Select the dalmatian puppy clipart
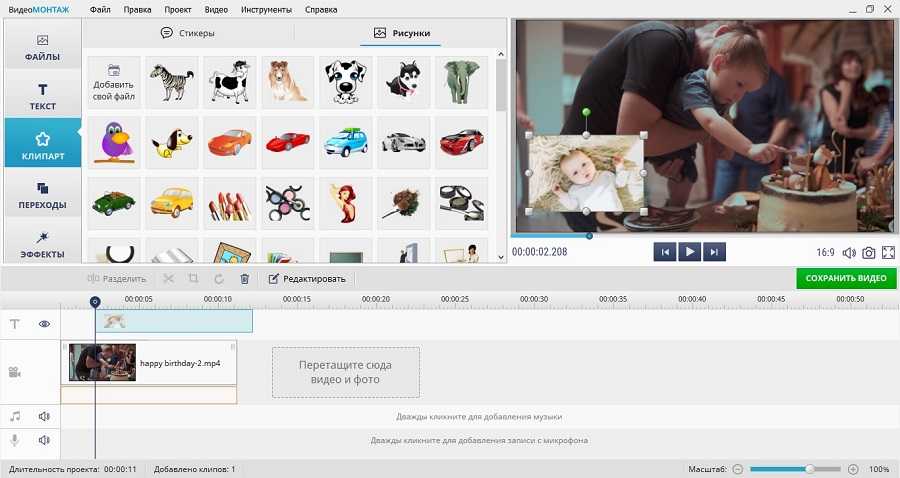900x478 pixels. pos(346,82)
